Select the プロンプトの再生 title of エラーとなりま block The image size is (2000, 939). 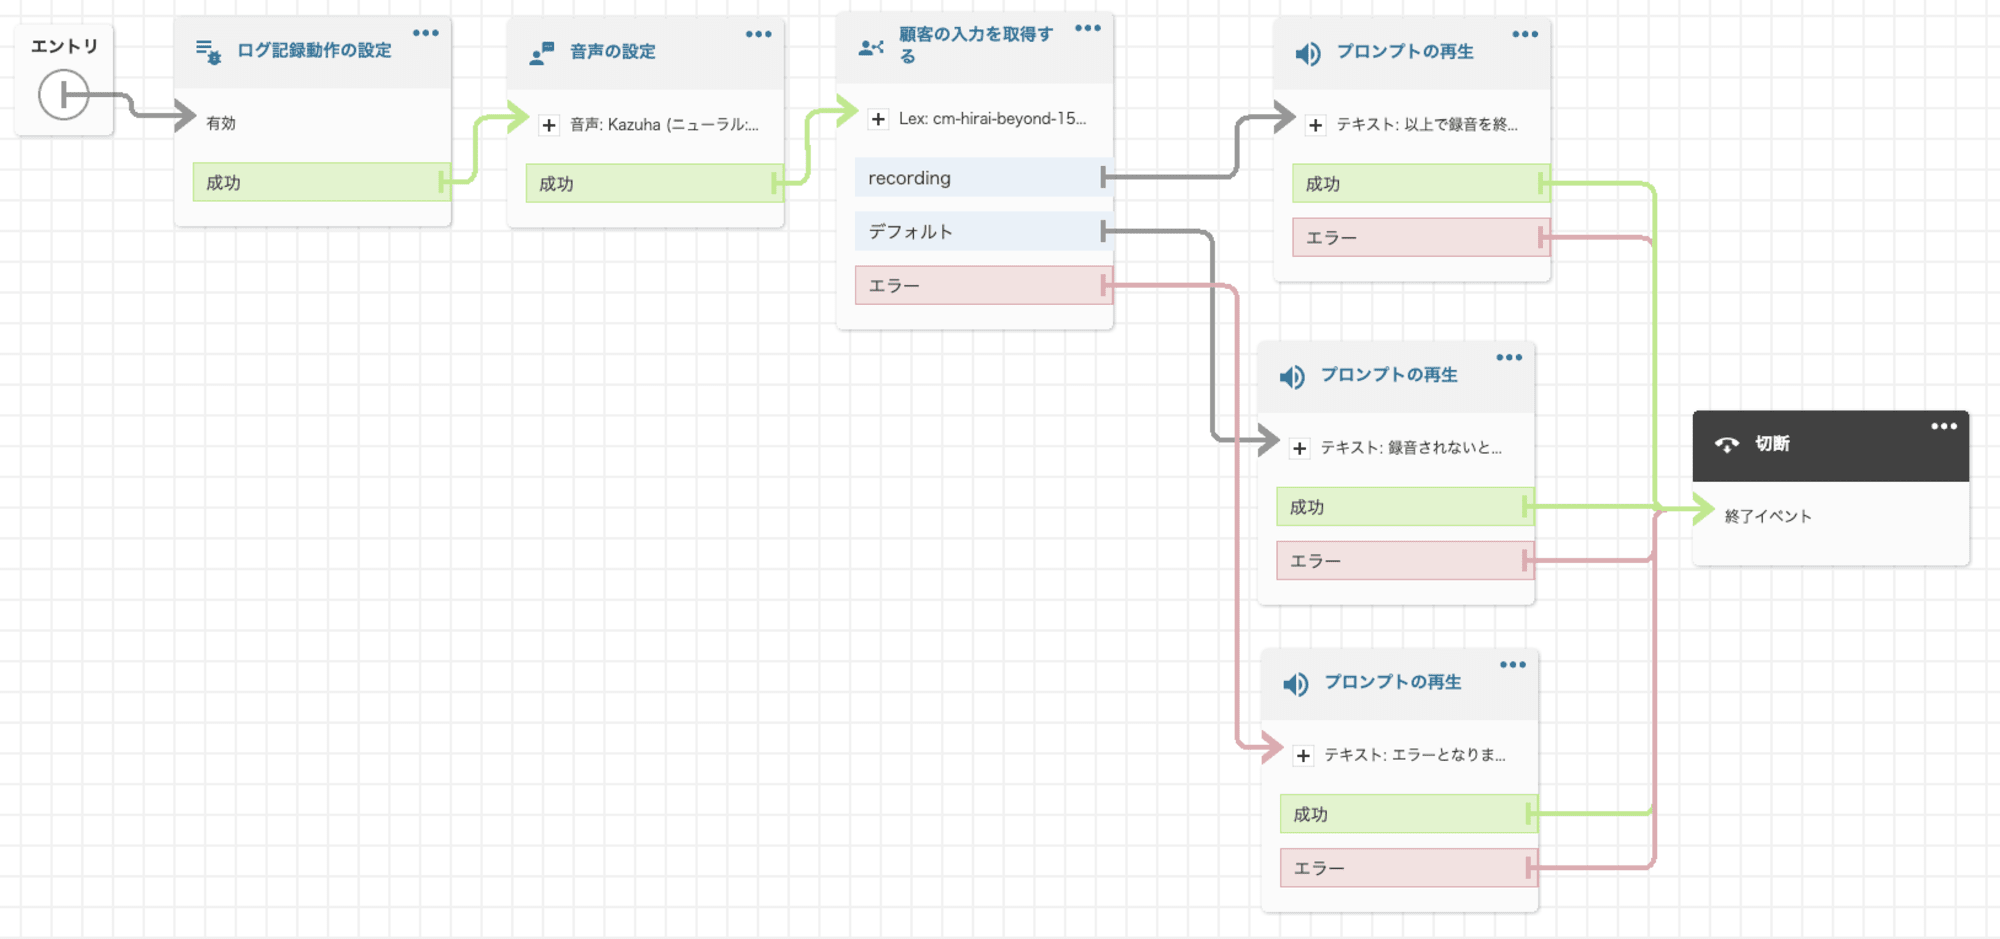click(1393, 681)
